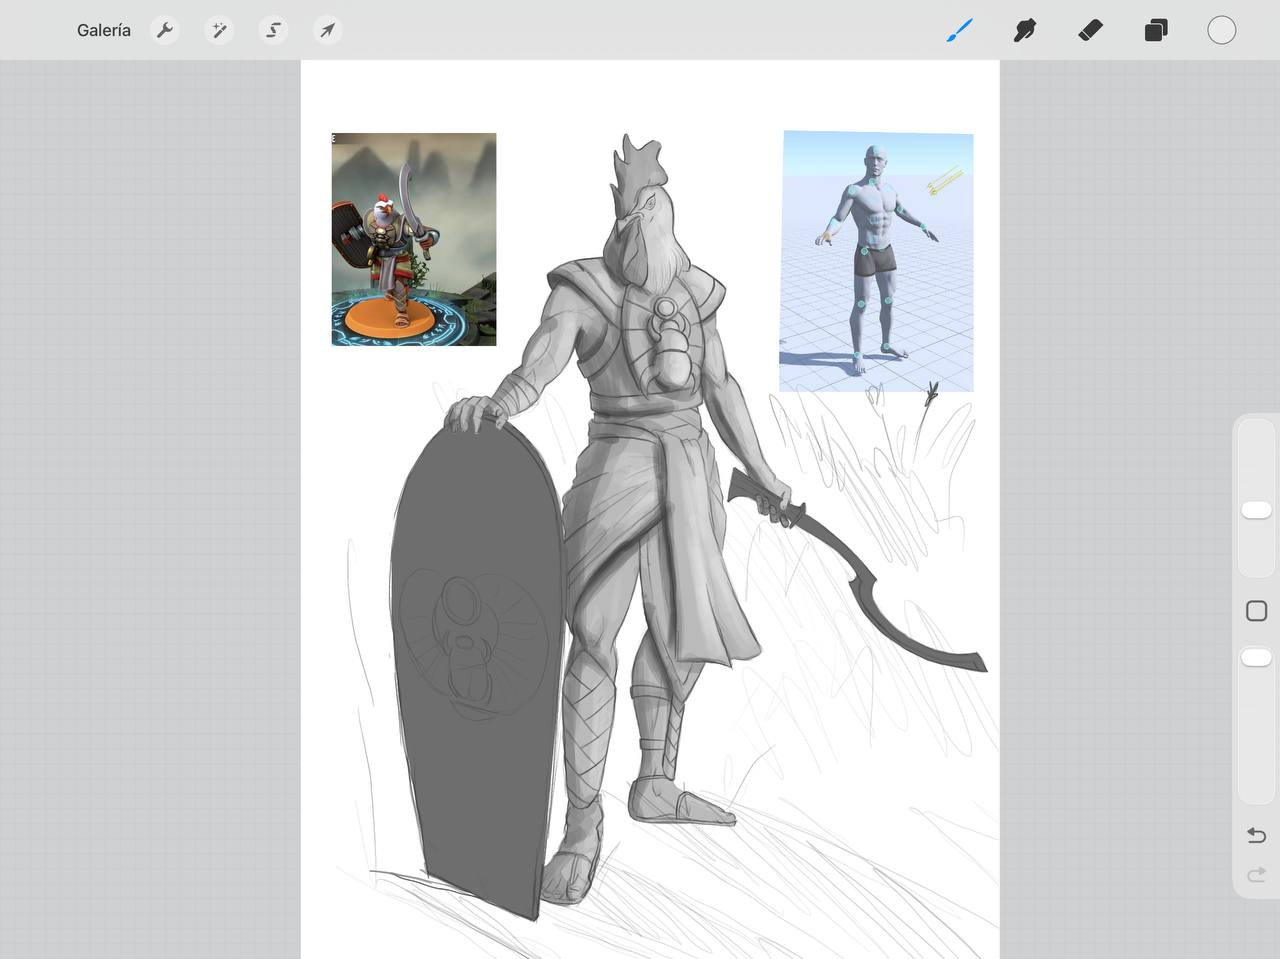The height and width of the screenshot is (959, 1280).
Task: Open the Actions wrench menu
Action: click(x=165, y=30)
